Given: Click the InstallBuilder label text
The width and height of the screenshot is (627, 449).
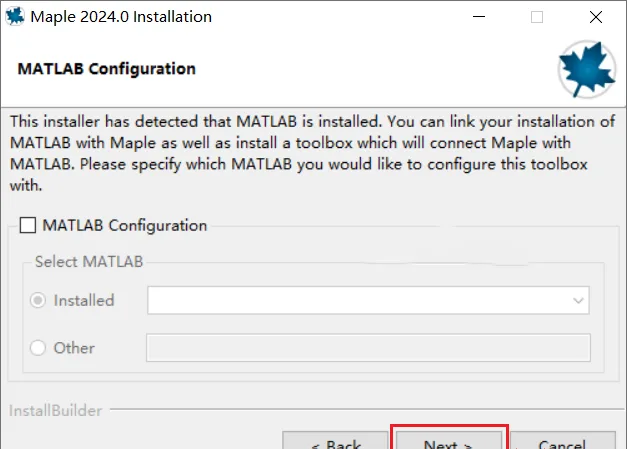Looking at the screenshot, I should click(56, 411).
